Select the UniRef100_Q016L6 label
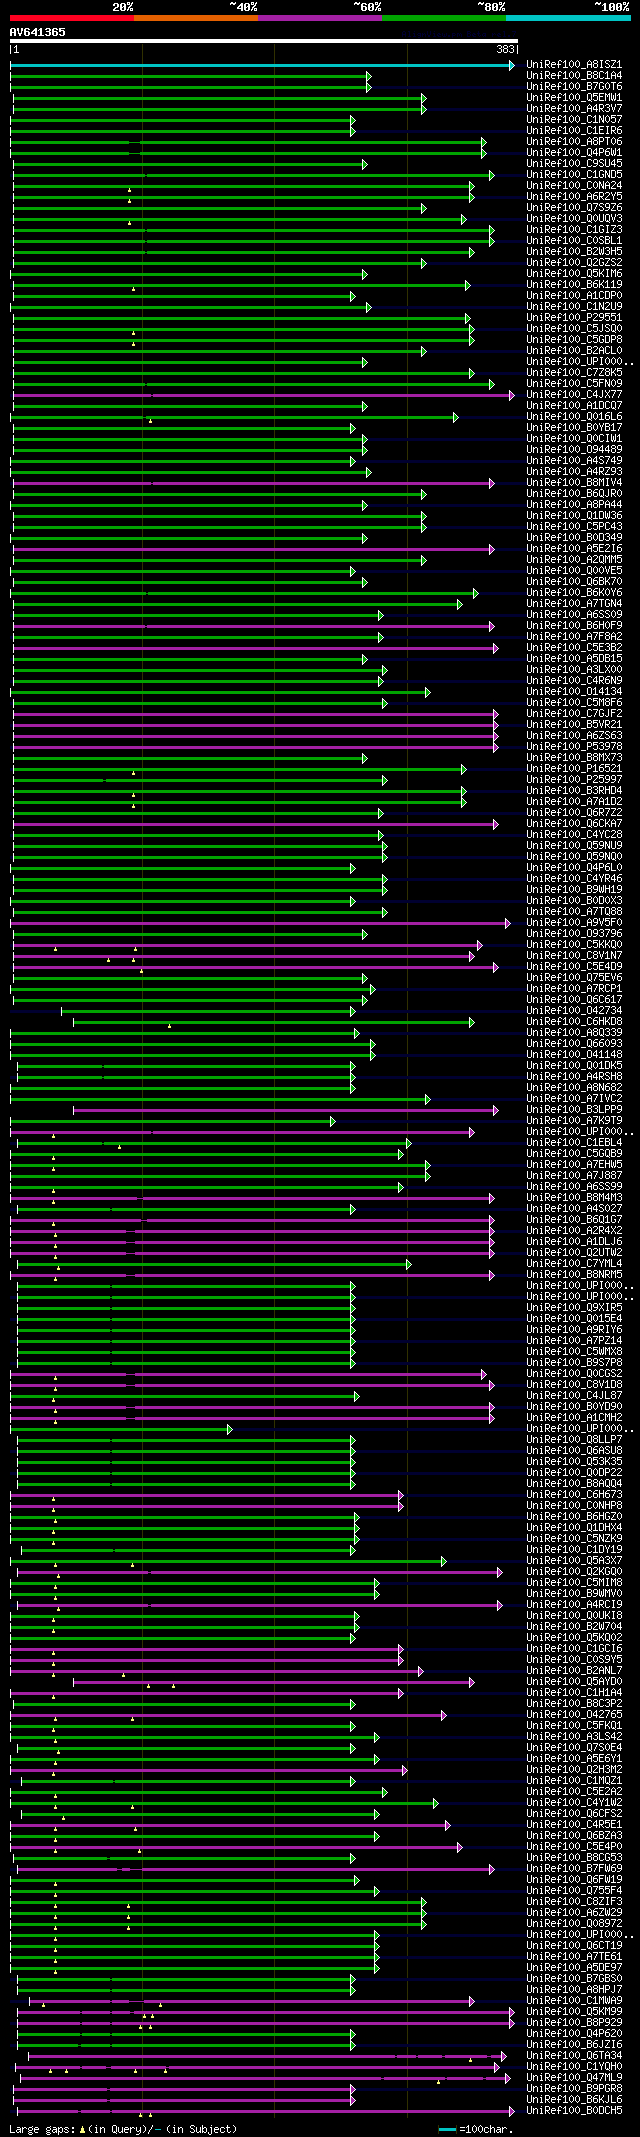 (x=574, y=417)
